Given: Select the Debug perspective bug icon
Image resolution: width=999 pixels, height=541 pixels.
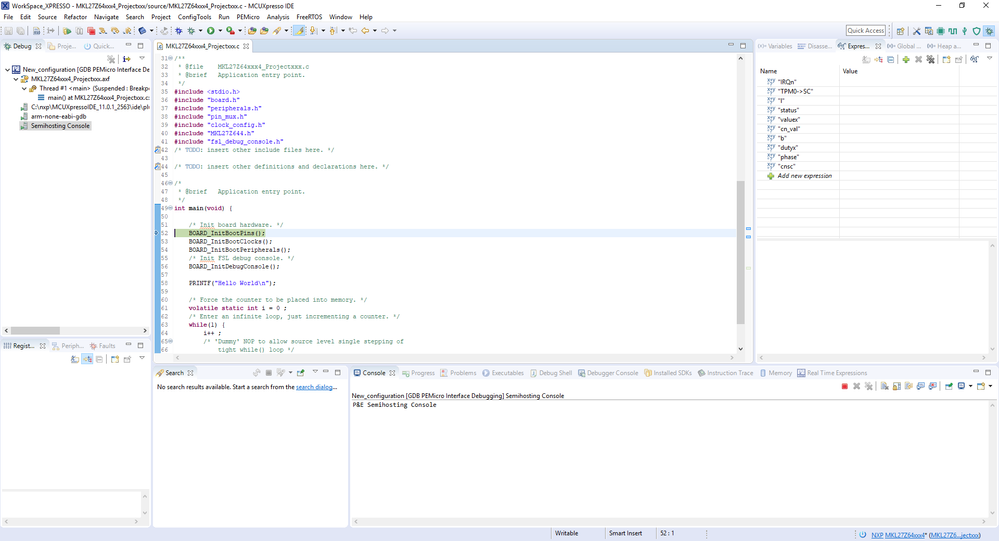Looking at the screenshot, I should pyautogui.click(x=989, y=31).
